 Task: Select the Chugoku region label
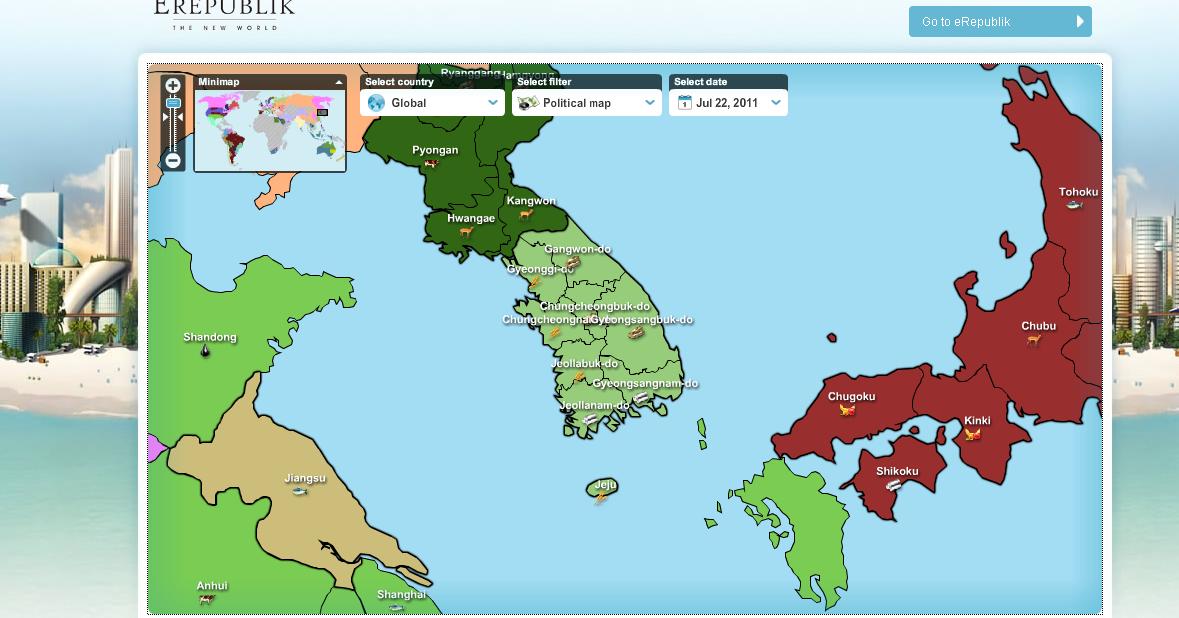[851, 396]
